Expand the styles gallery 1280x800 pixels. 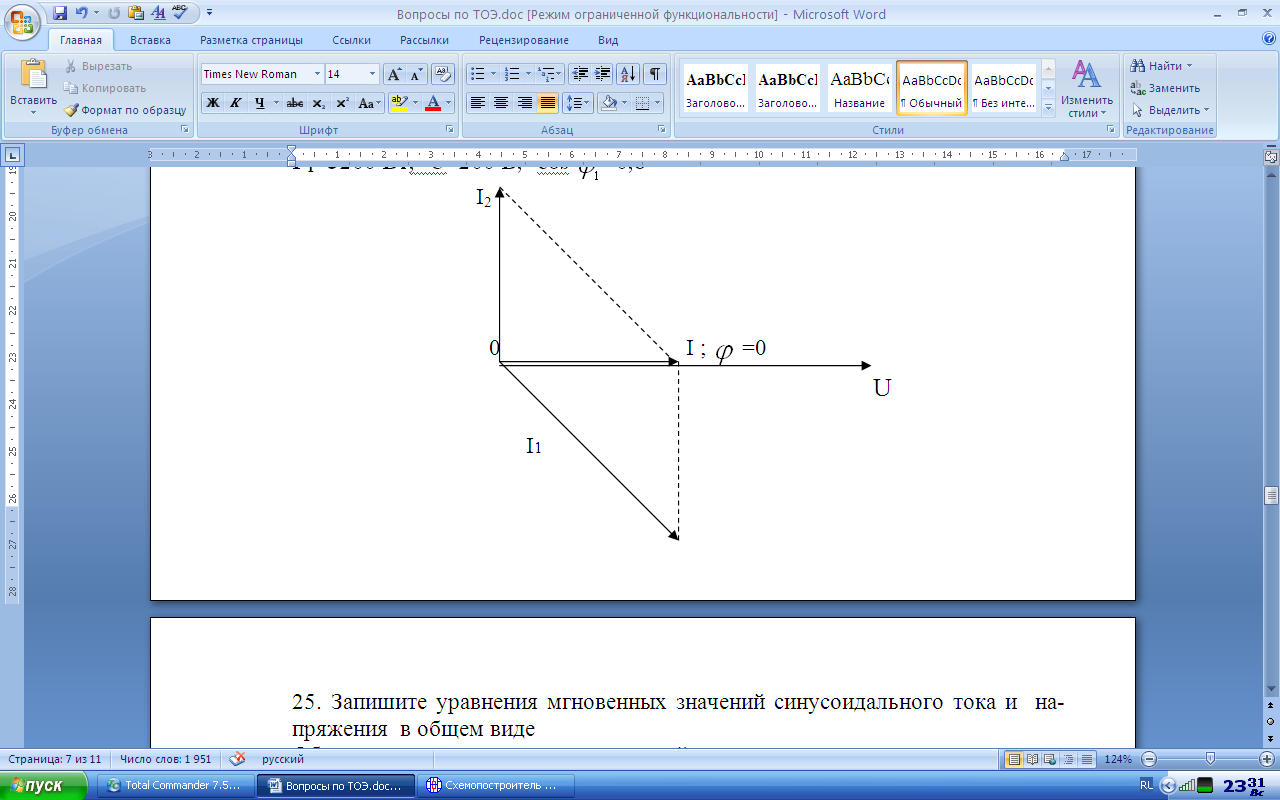1048,107
